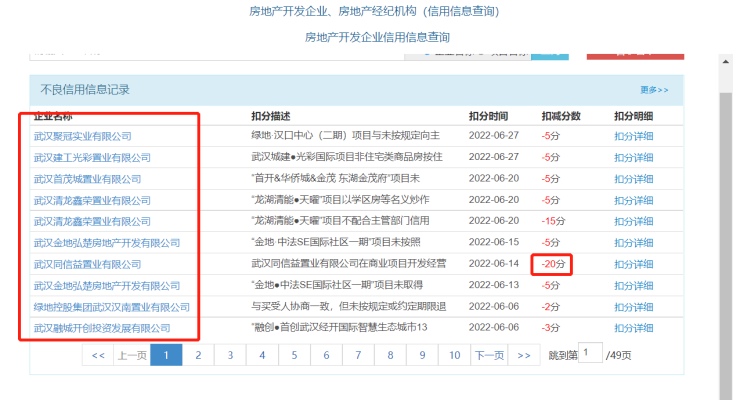Click the 更多>> link

(x=654, y=90)
